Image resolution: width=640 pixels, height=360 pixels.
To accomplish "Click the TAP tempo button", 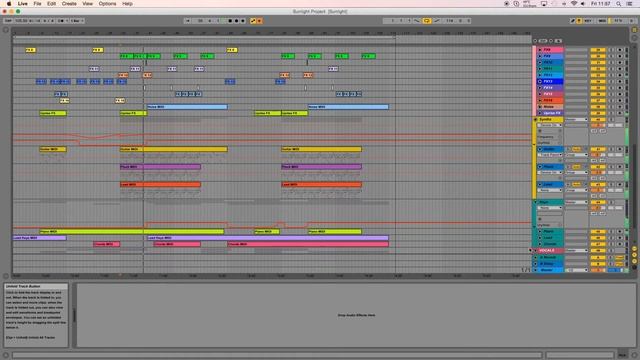I will 8,20.
